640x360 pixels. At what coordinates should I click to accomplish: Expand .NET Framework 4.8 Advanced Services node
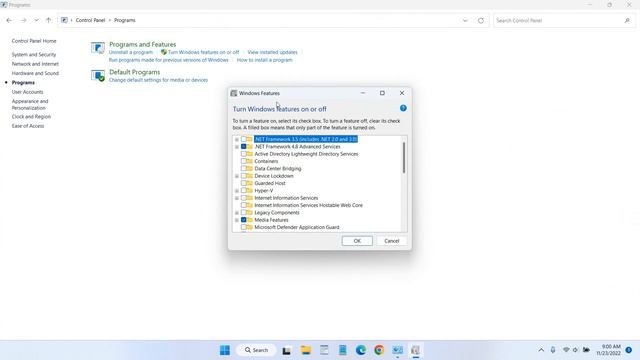point(237,147)
